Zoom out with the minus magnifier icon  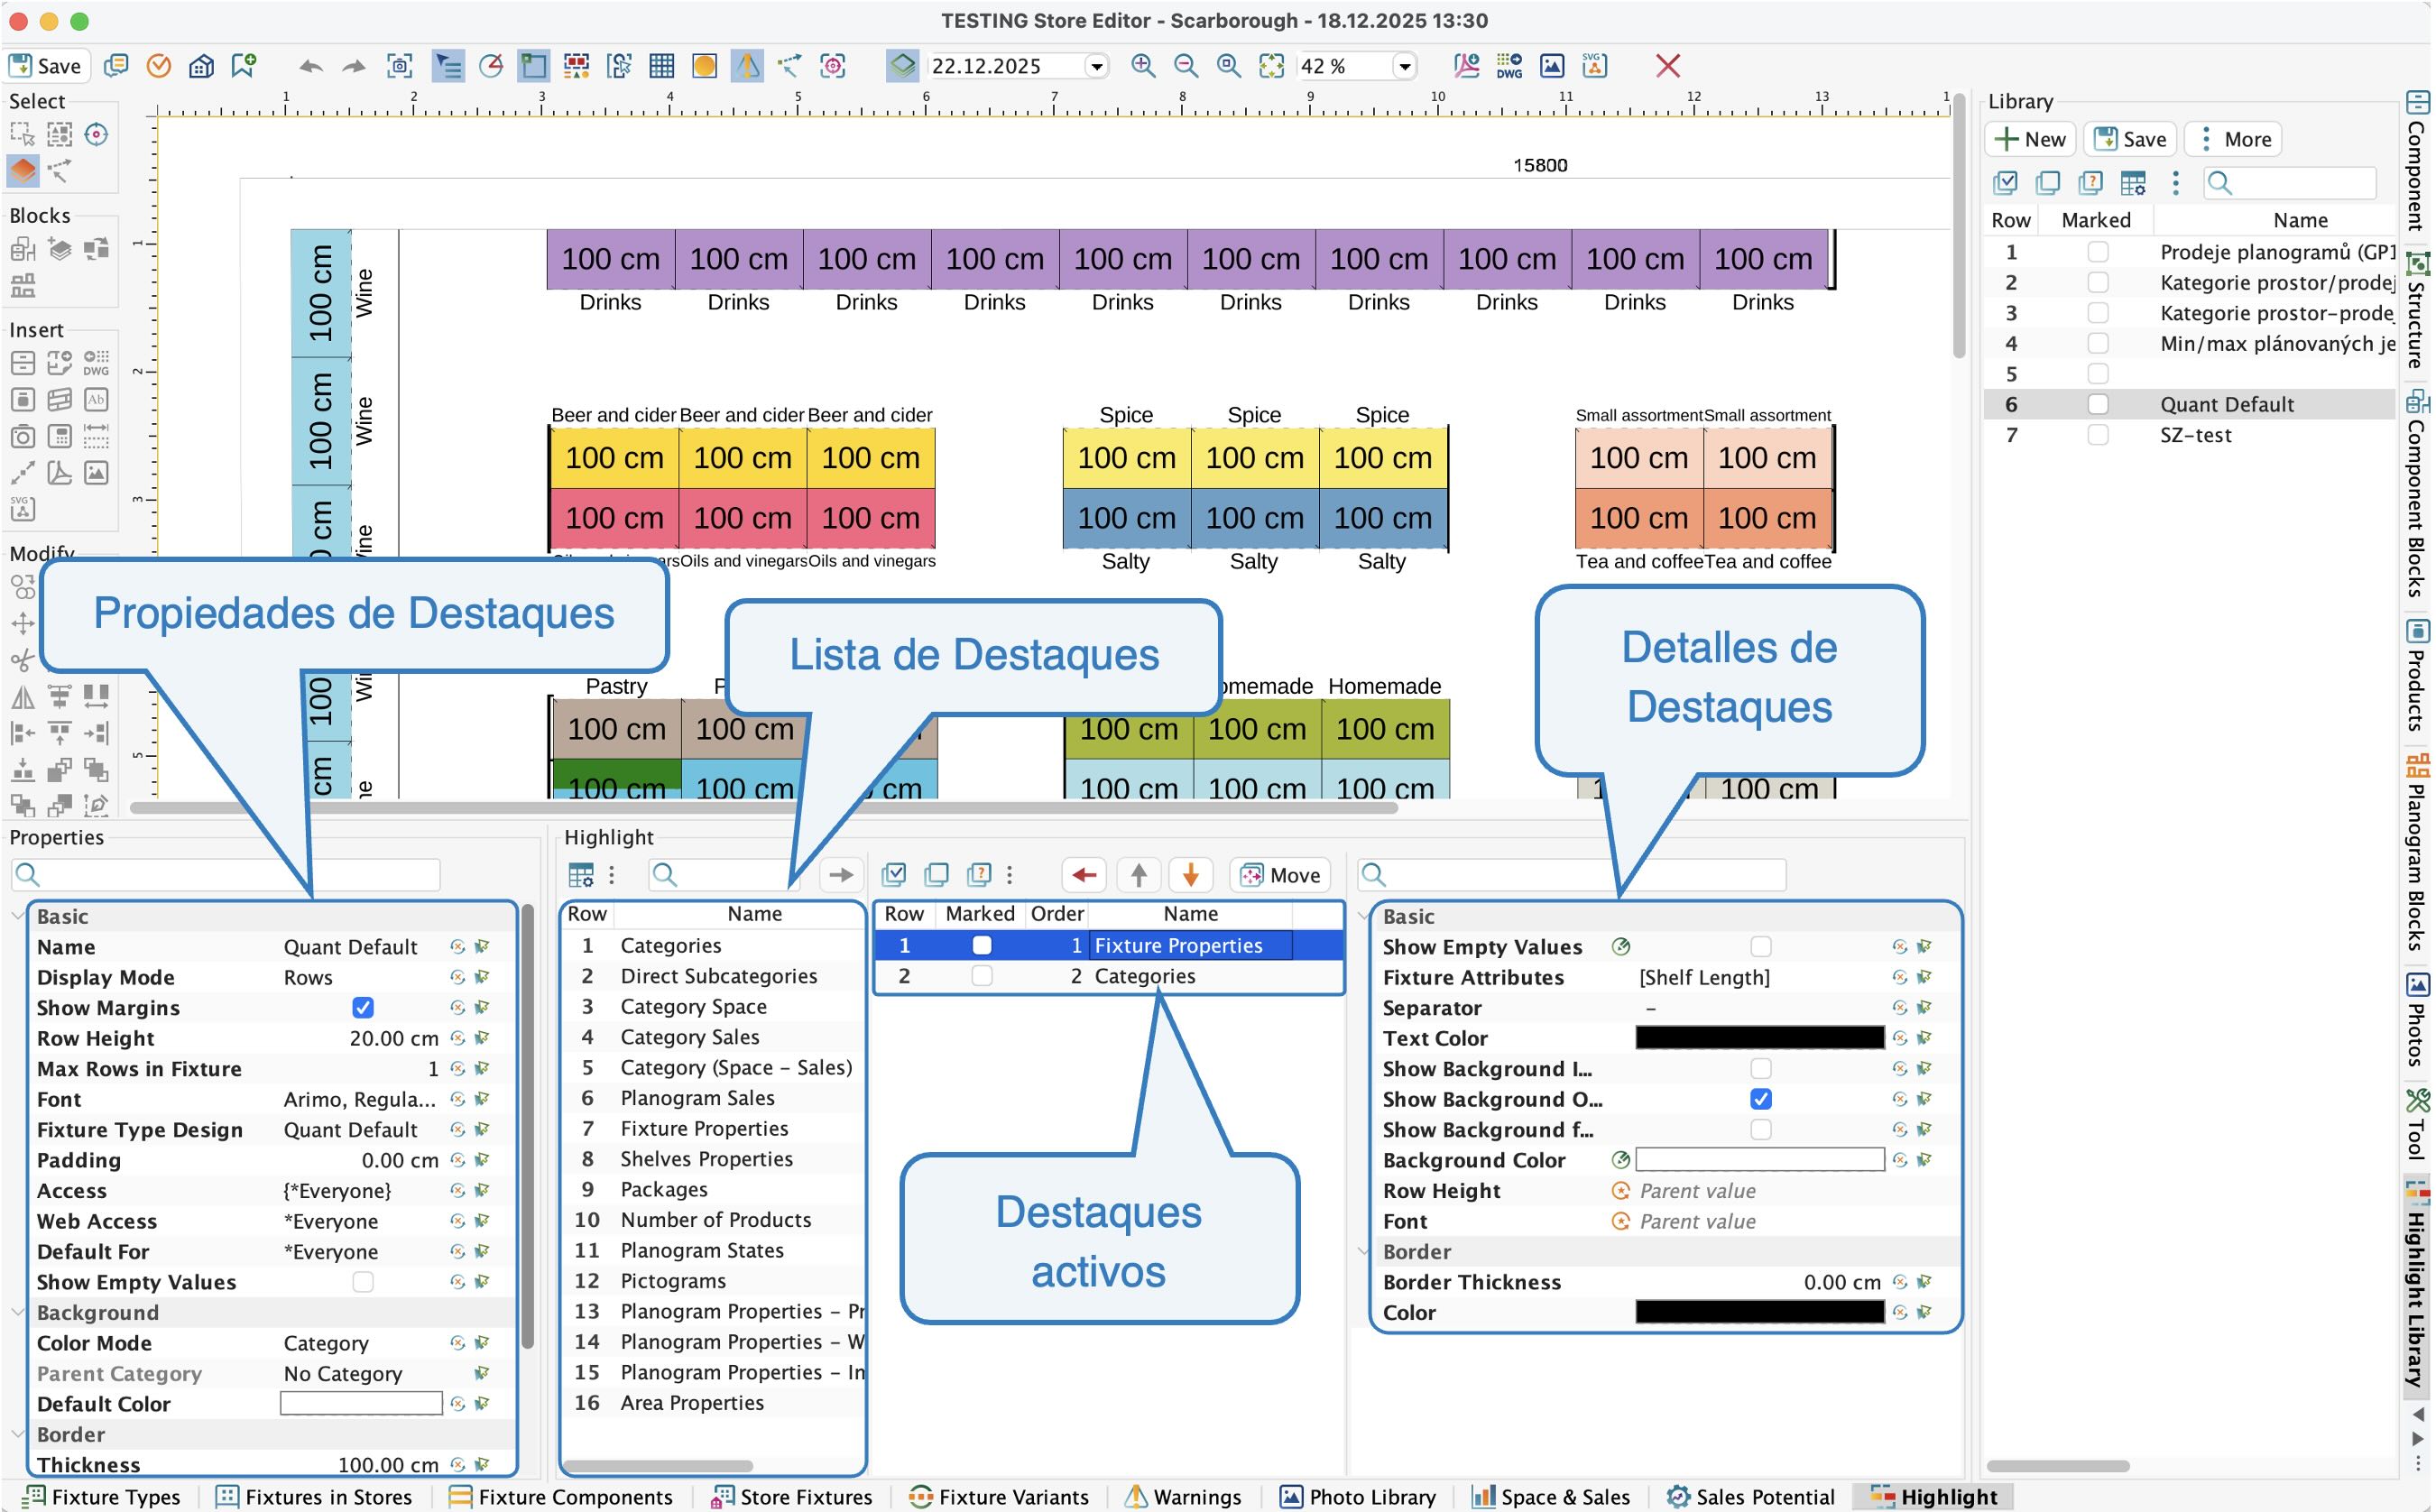pyautogui.click(x=1186, y=66)
